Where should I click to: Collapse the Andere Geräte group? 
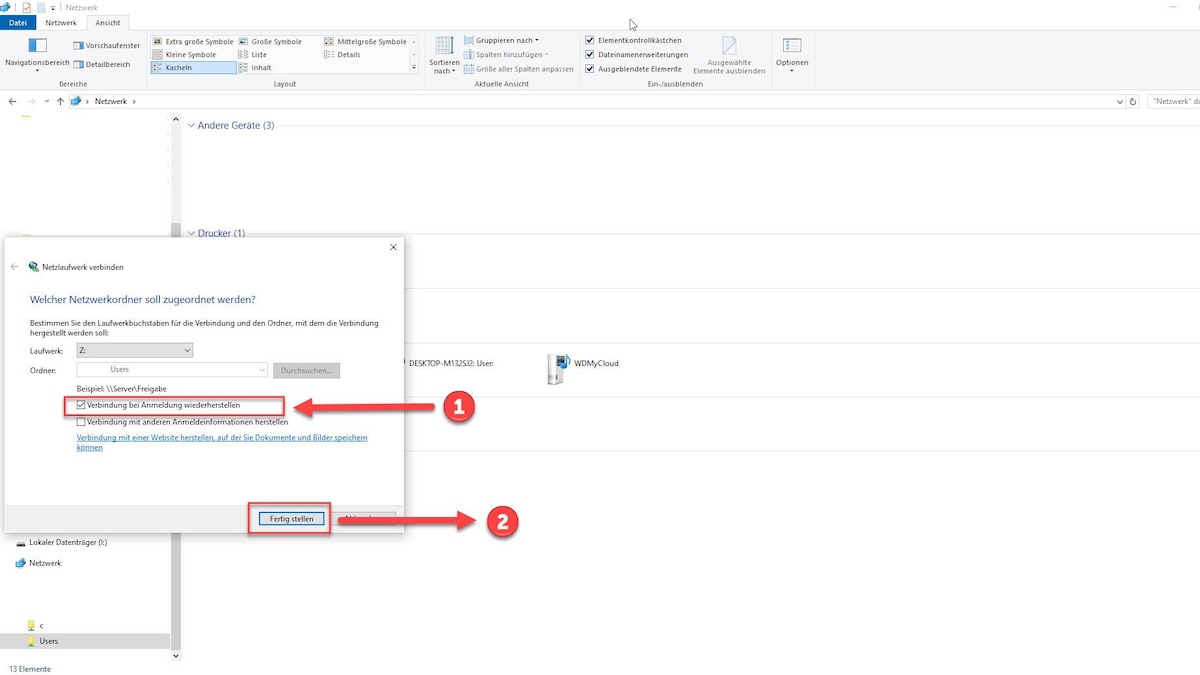tap(192, 125)
